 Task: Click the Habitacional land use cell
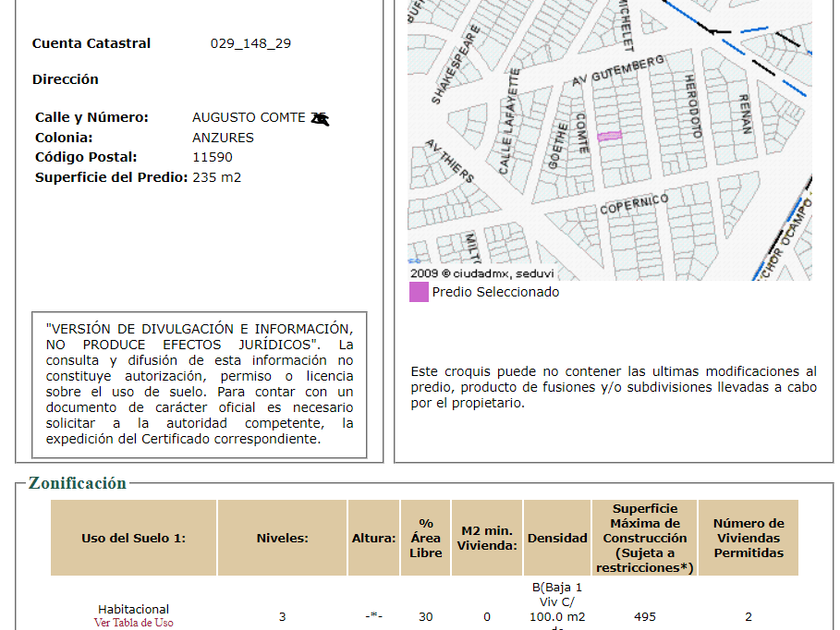tap(133, 609)
